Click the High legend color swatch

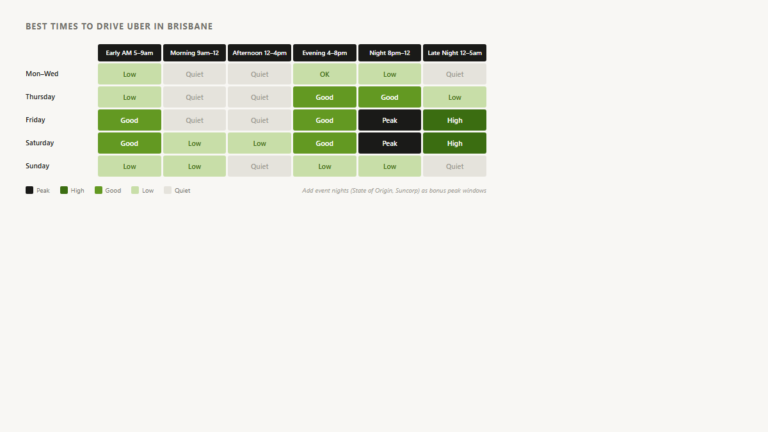tap(64, 190)
